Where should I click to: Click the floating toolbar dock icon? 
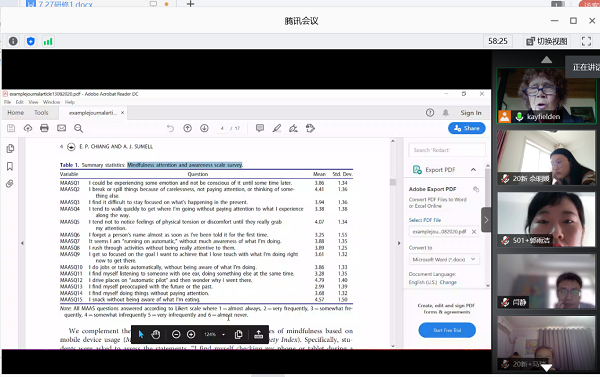(x=259, y=335)
